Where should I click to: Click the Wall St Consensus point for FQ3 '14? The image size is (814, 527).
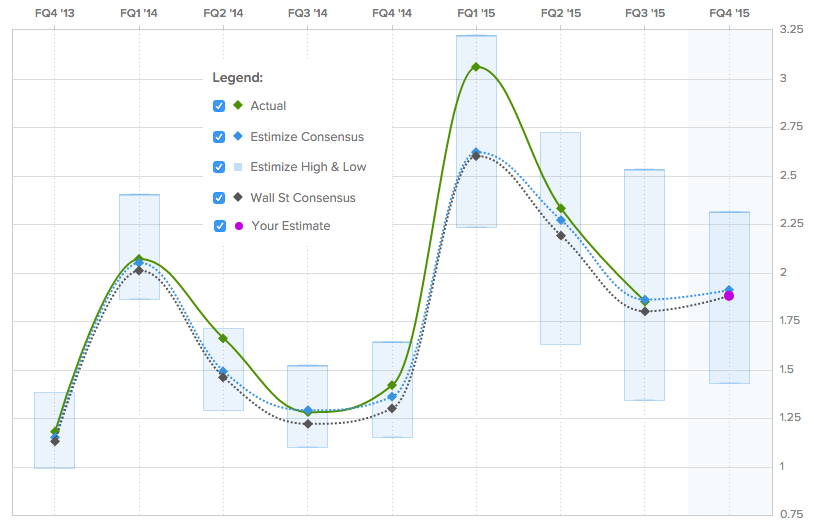coord(307,424)
